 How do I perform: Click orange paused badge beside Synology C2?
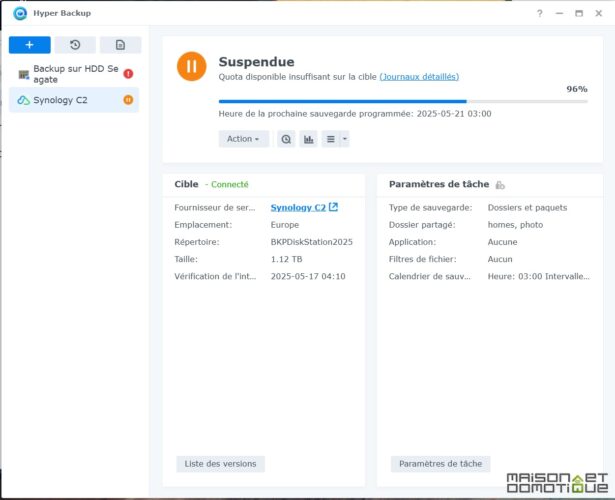point(128,100)
